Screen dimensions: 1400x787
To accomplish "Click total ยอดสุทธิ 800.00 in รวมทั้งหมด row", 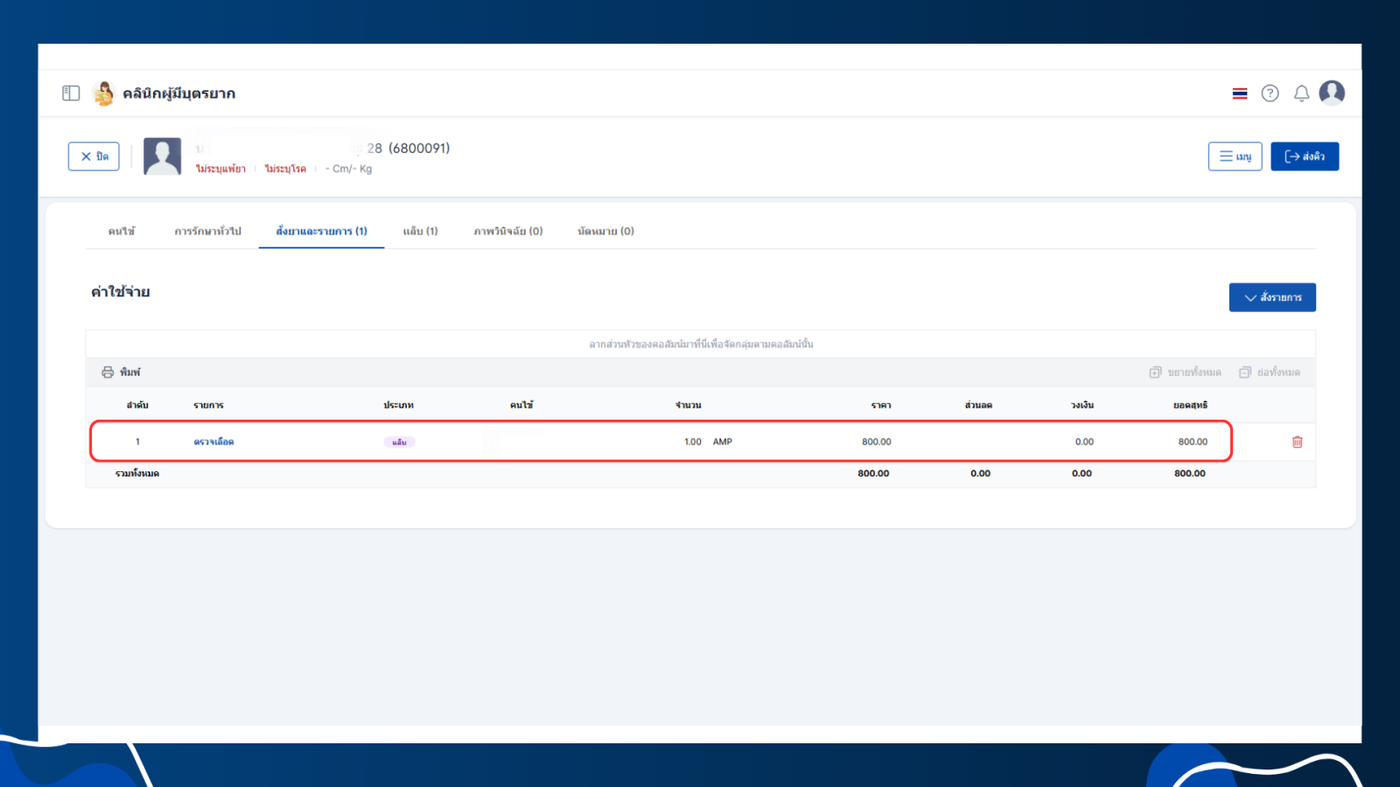I will [1190, 474].
